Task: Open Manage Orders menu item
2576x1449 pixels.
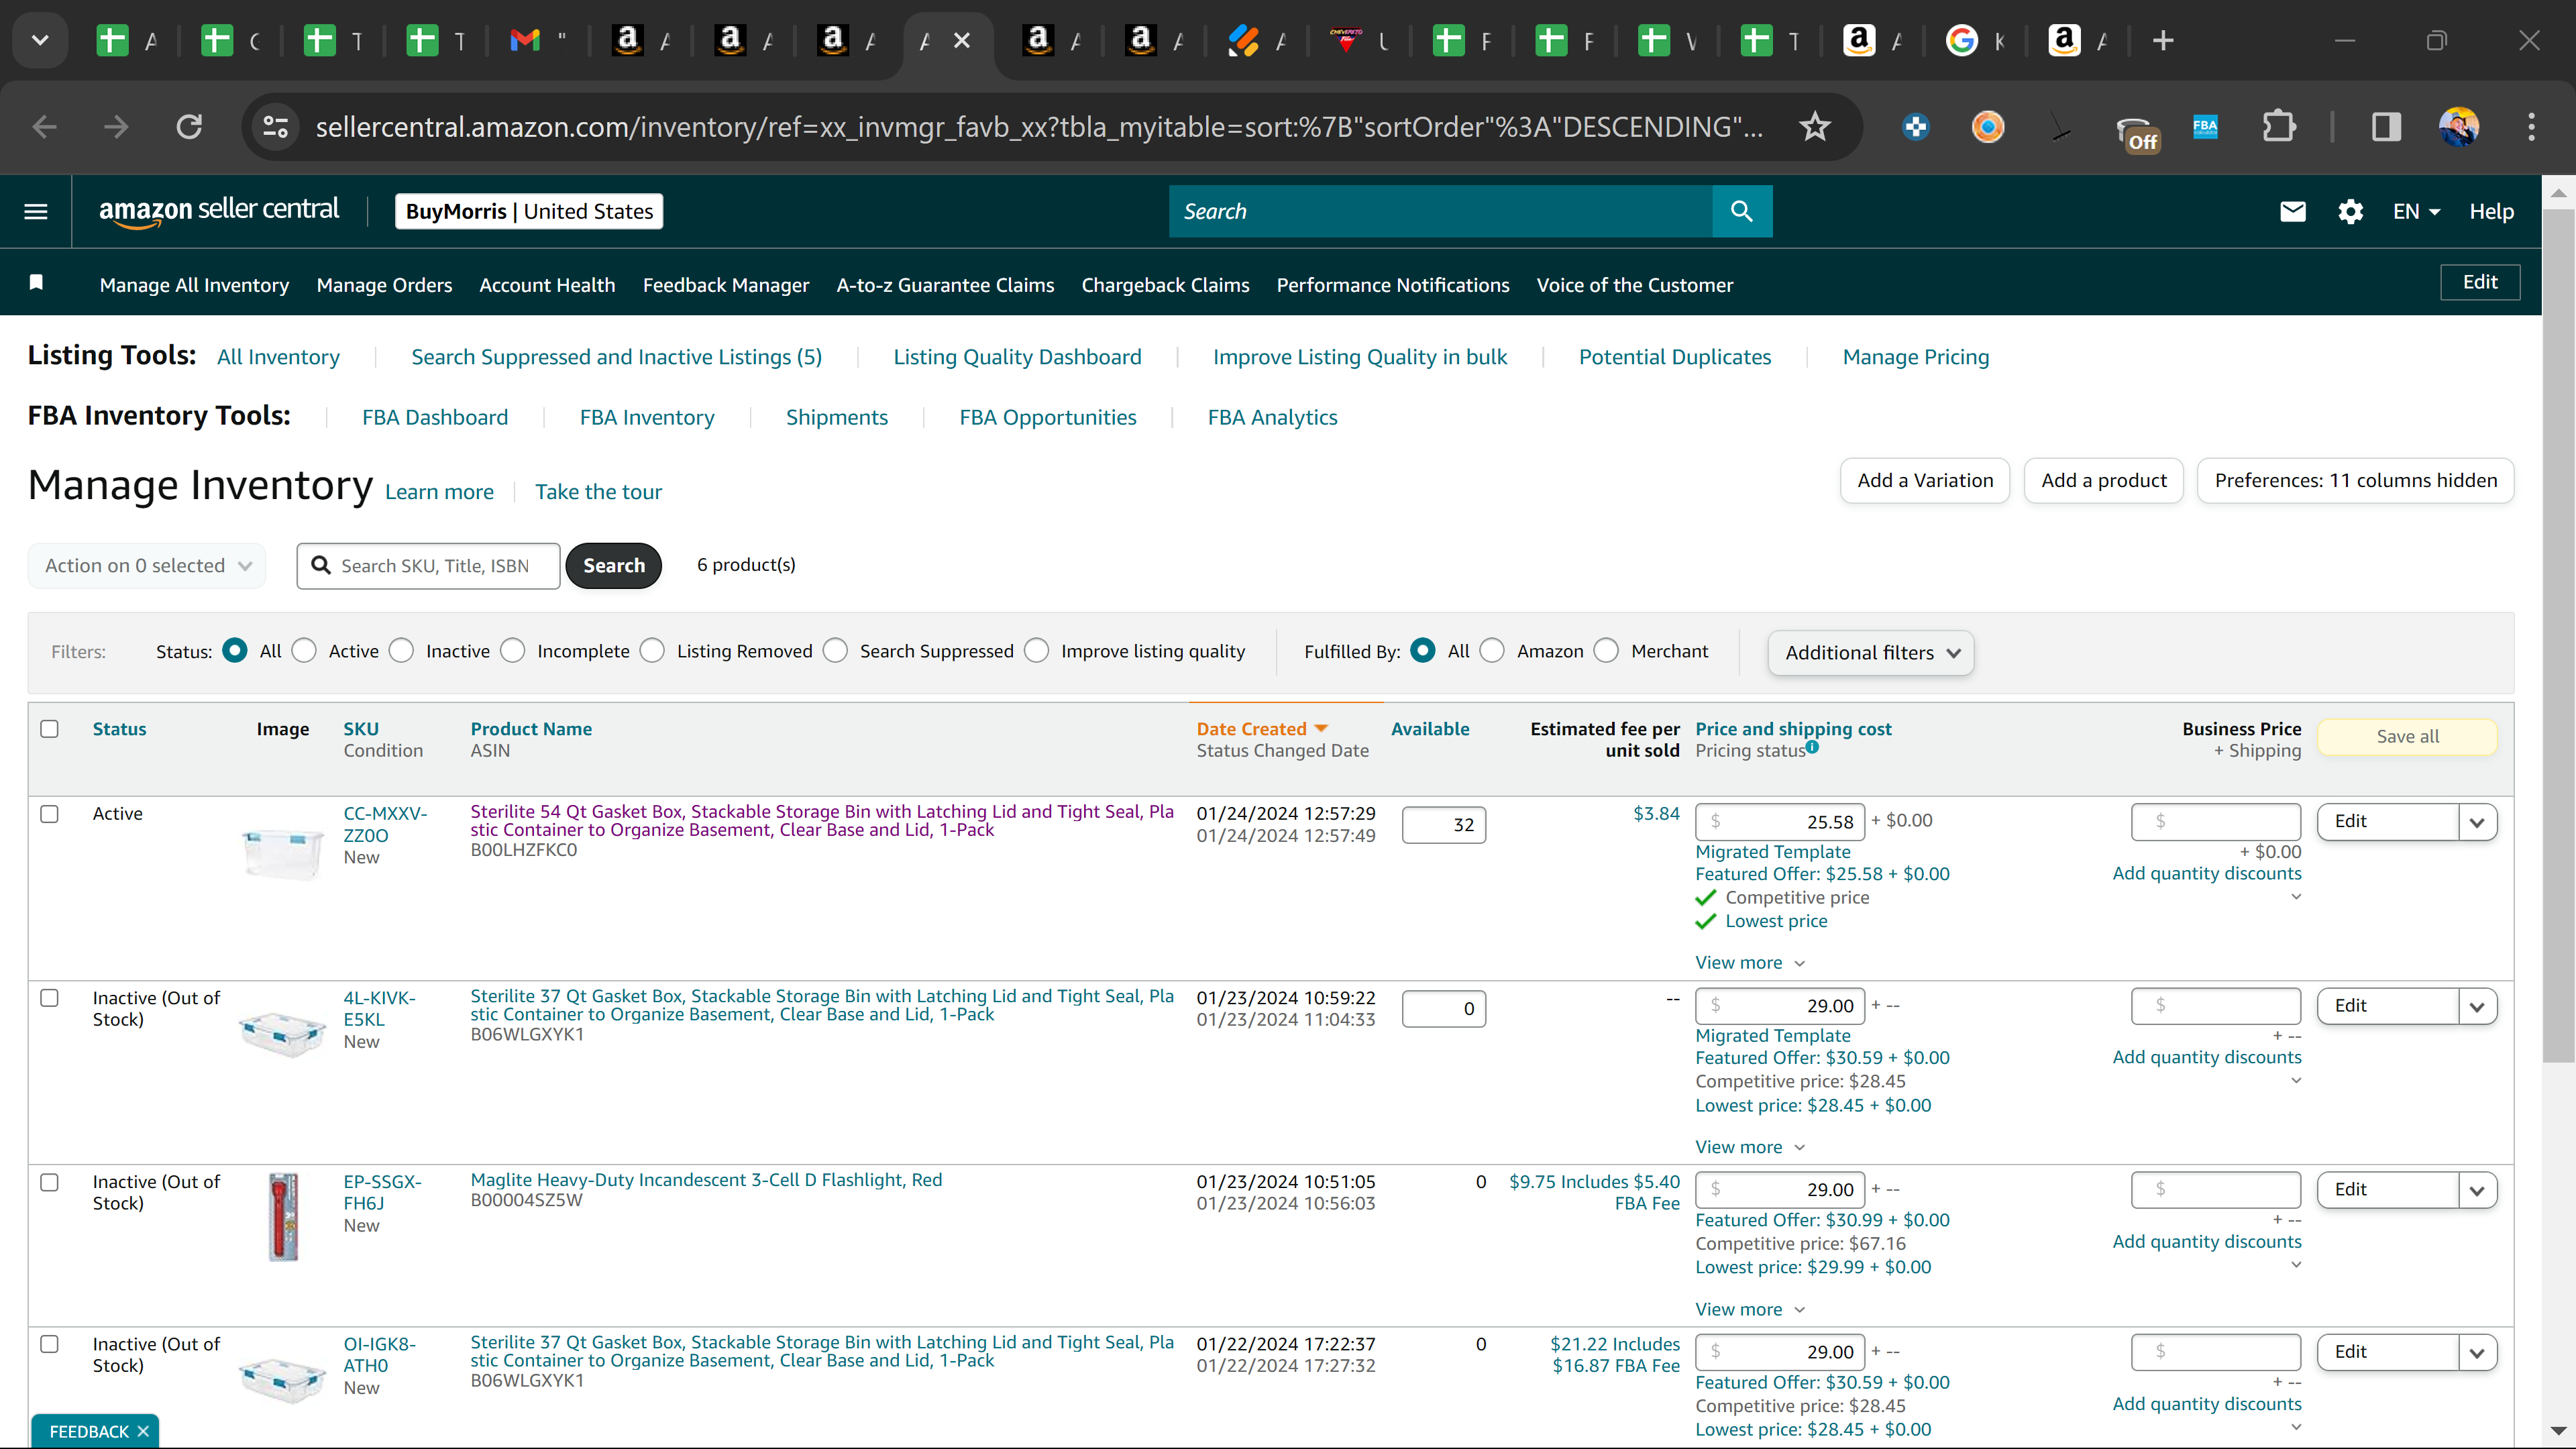Action: [x=384, y=285]
